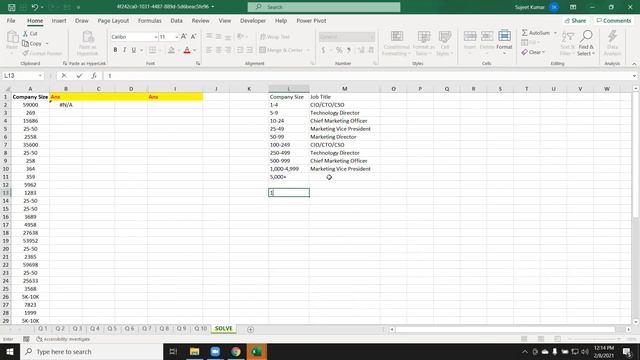Click the Copy icon in Clipboard group
640x360 pixels.
pos(25,43)
